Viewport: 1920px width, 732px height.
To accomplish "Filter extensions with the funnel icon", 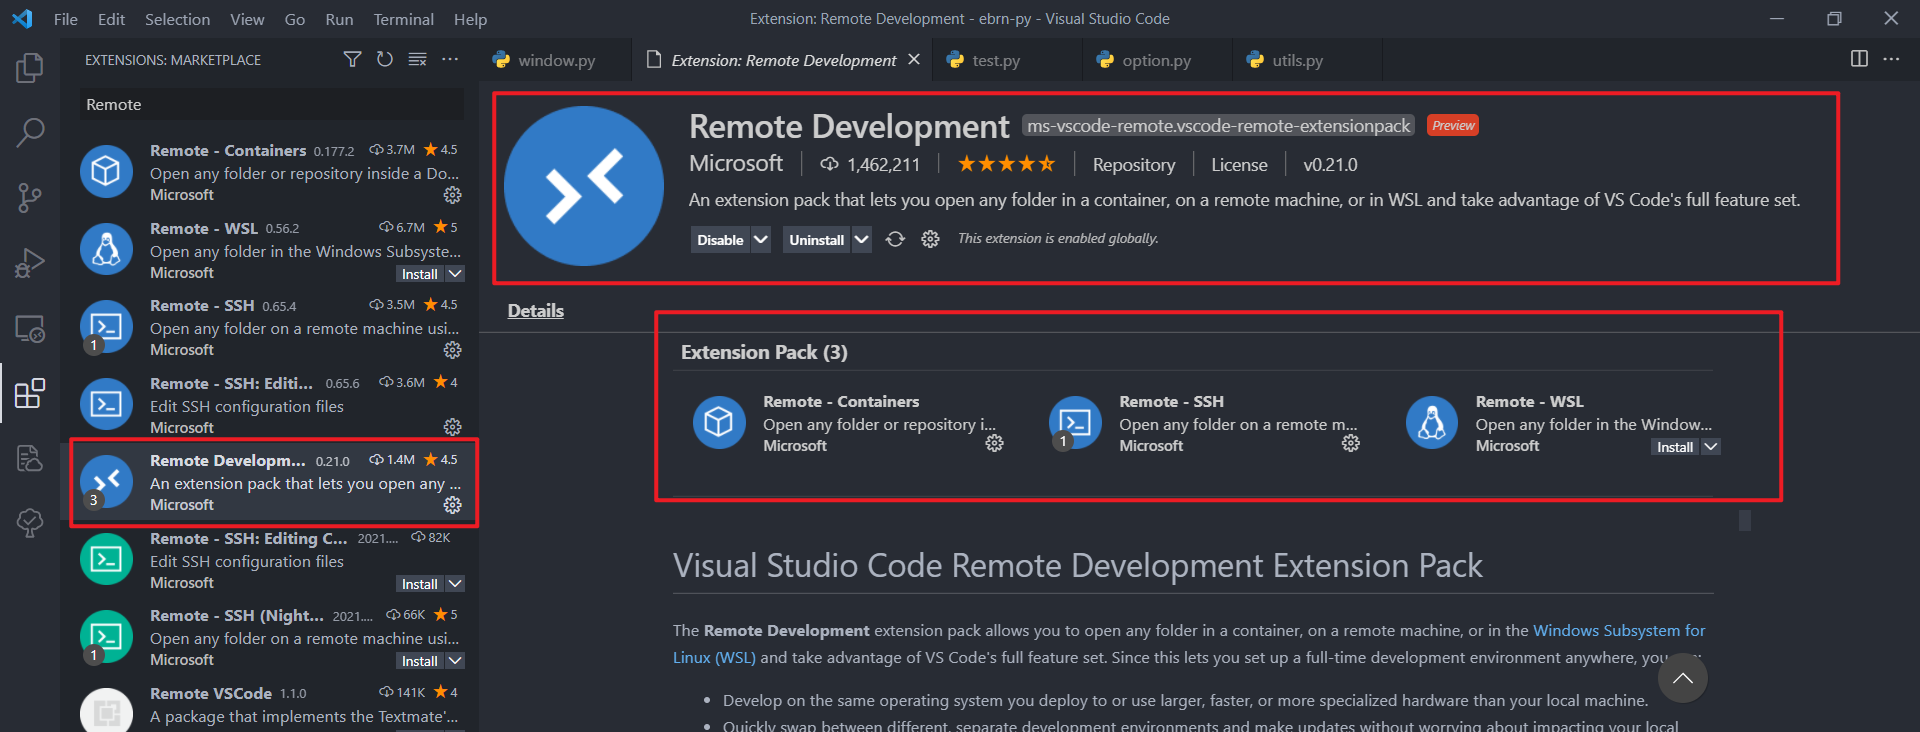I will (x=352, y=60).
